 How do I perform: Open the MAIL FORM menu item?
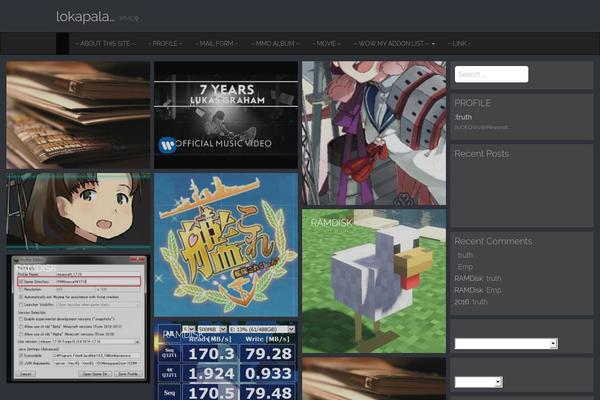[x=216, y=44]
